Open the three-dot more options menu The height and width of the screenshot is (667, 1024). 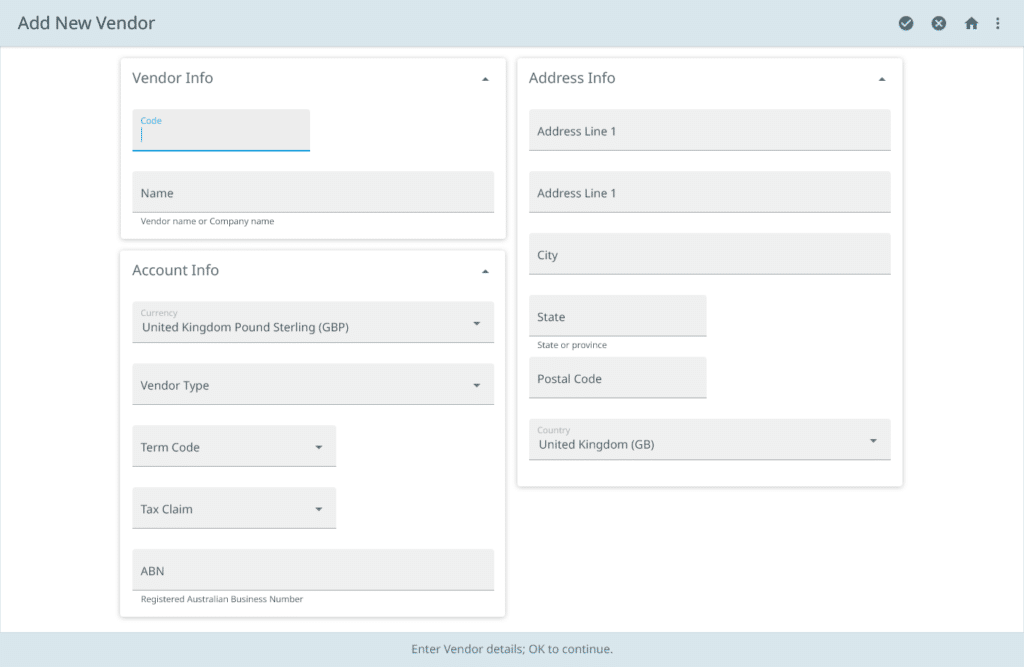click(998, 24)
